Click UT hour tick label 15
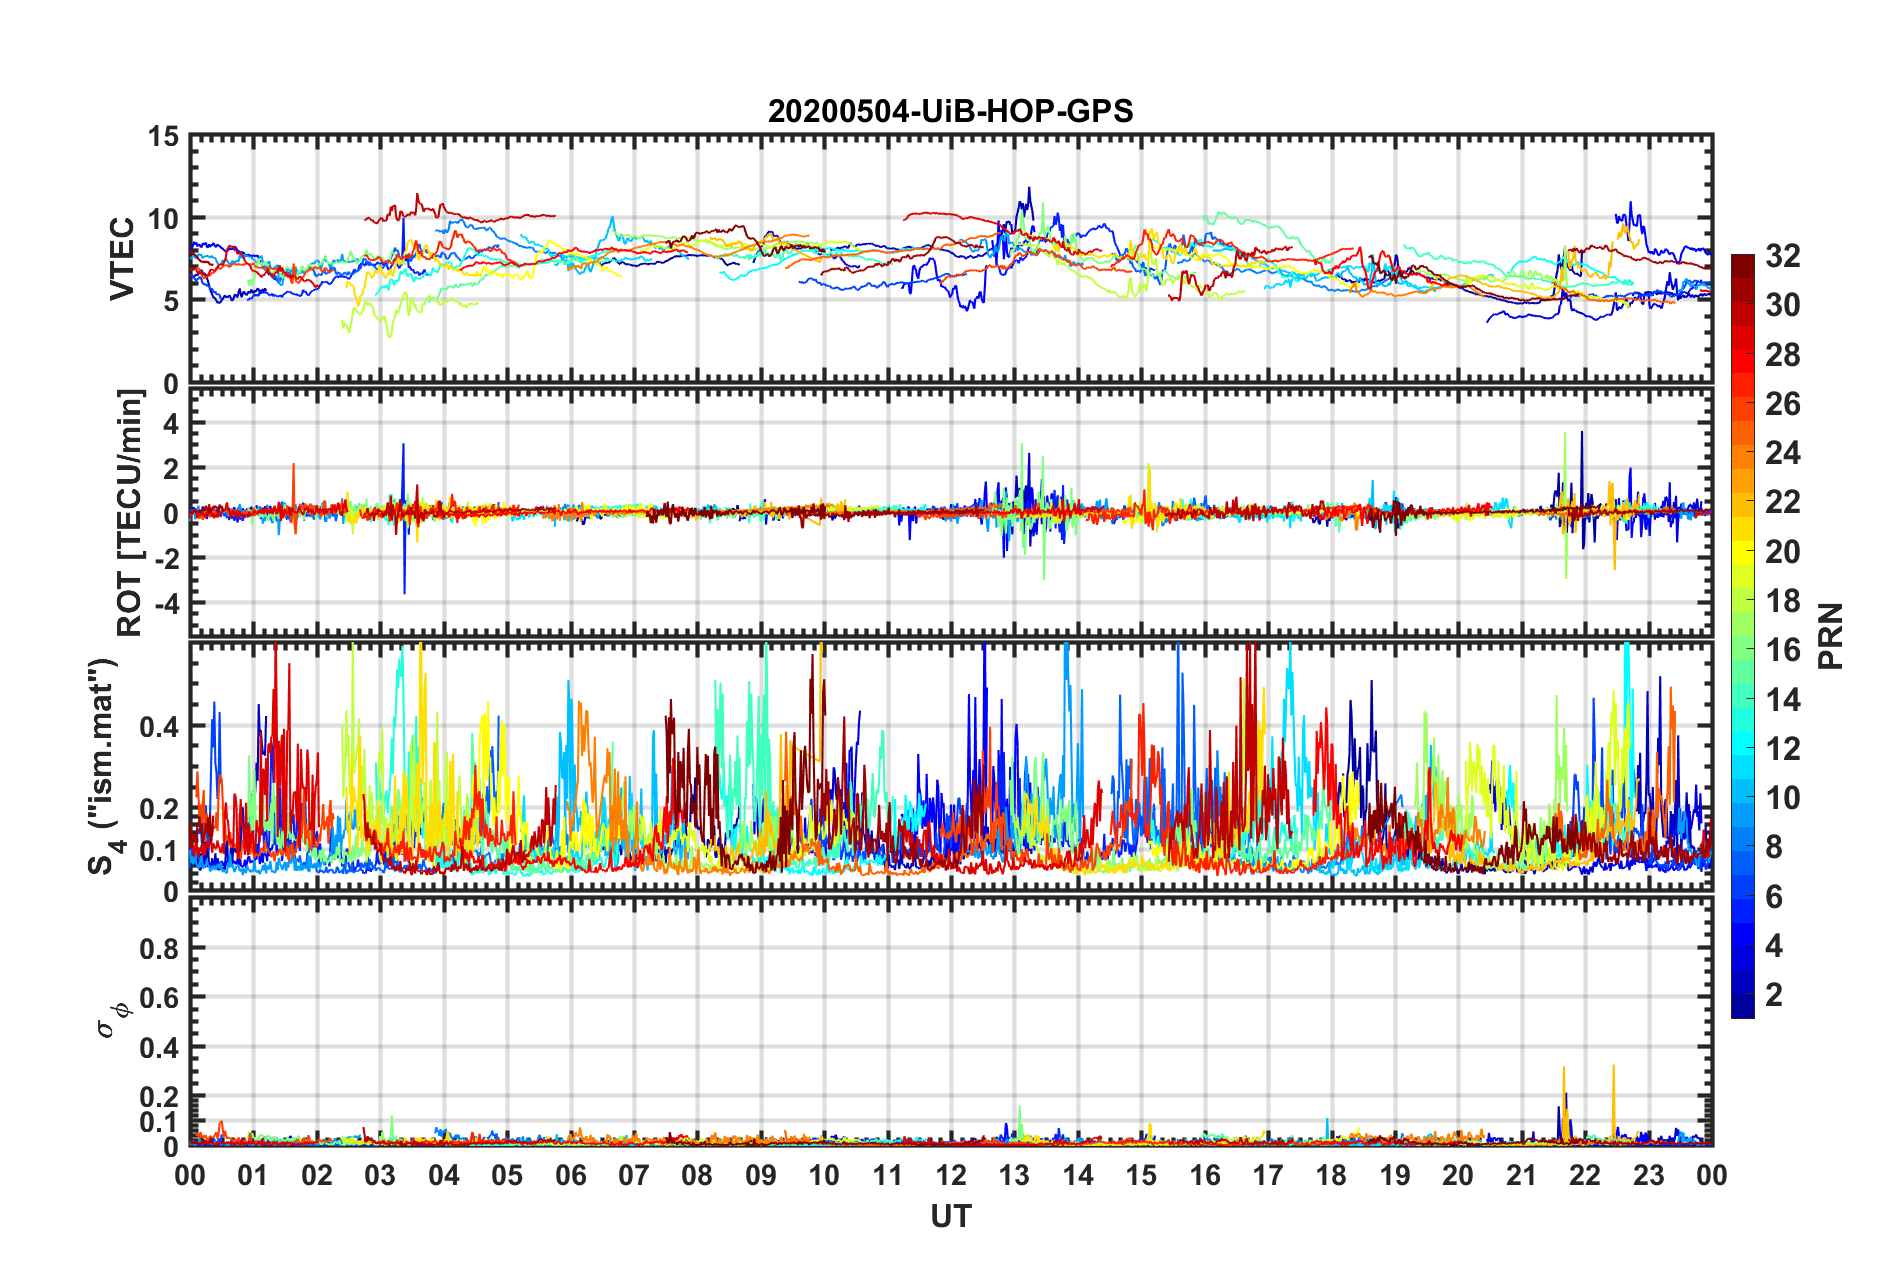 [x=1141, y=1175]
